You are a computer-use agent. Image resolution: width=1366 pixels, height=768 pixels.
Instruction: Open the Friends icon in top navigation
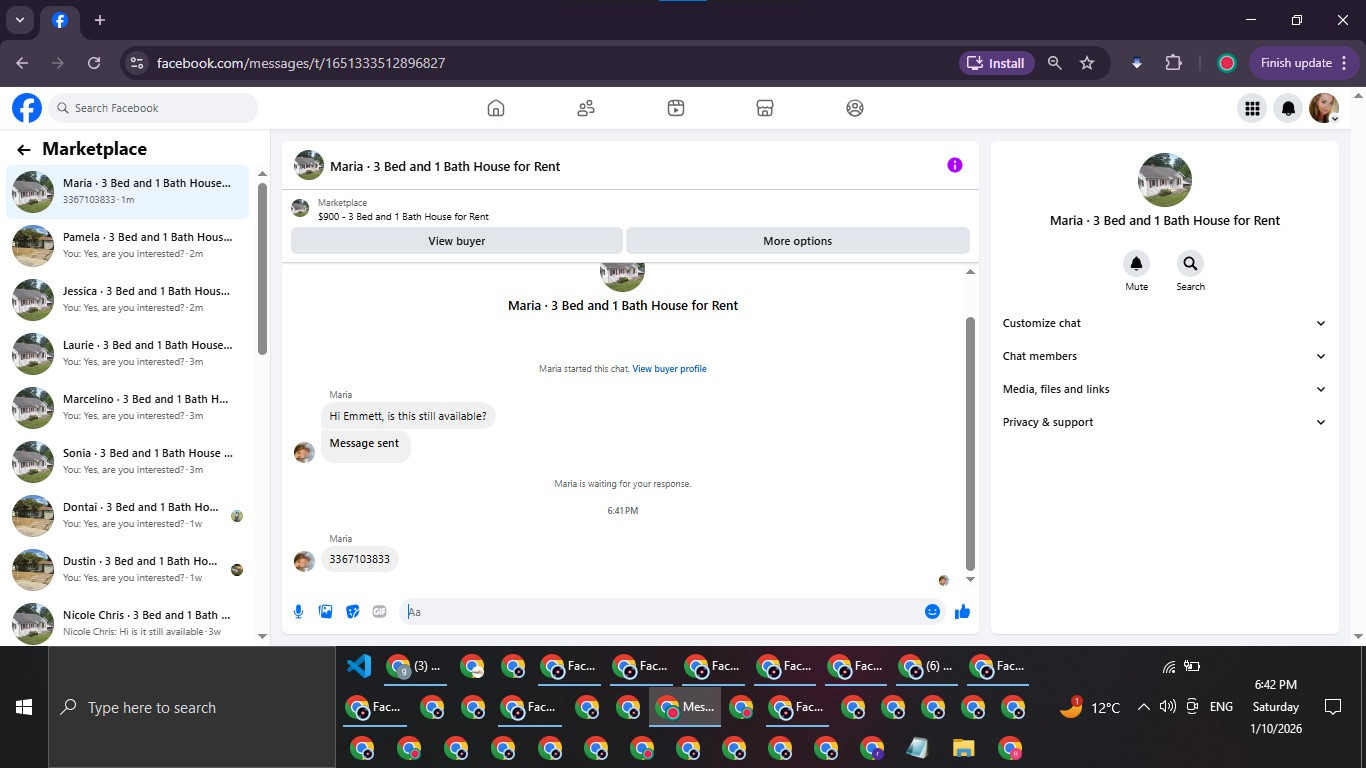pos(586,108)
